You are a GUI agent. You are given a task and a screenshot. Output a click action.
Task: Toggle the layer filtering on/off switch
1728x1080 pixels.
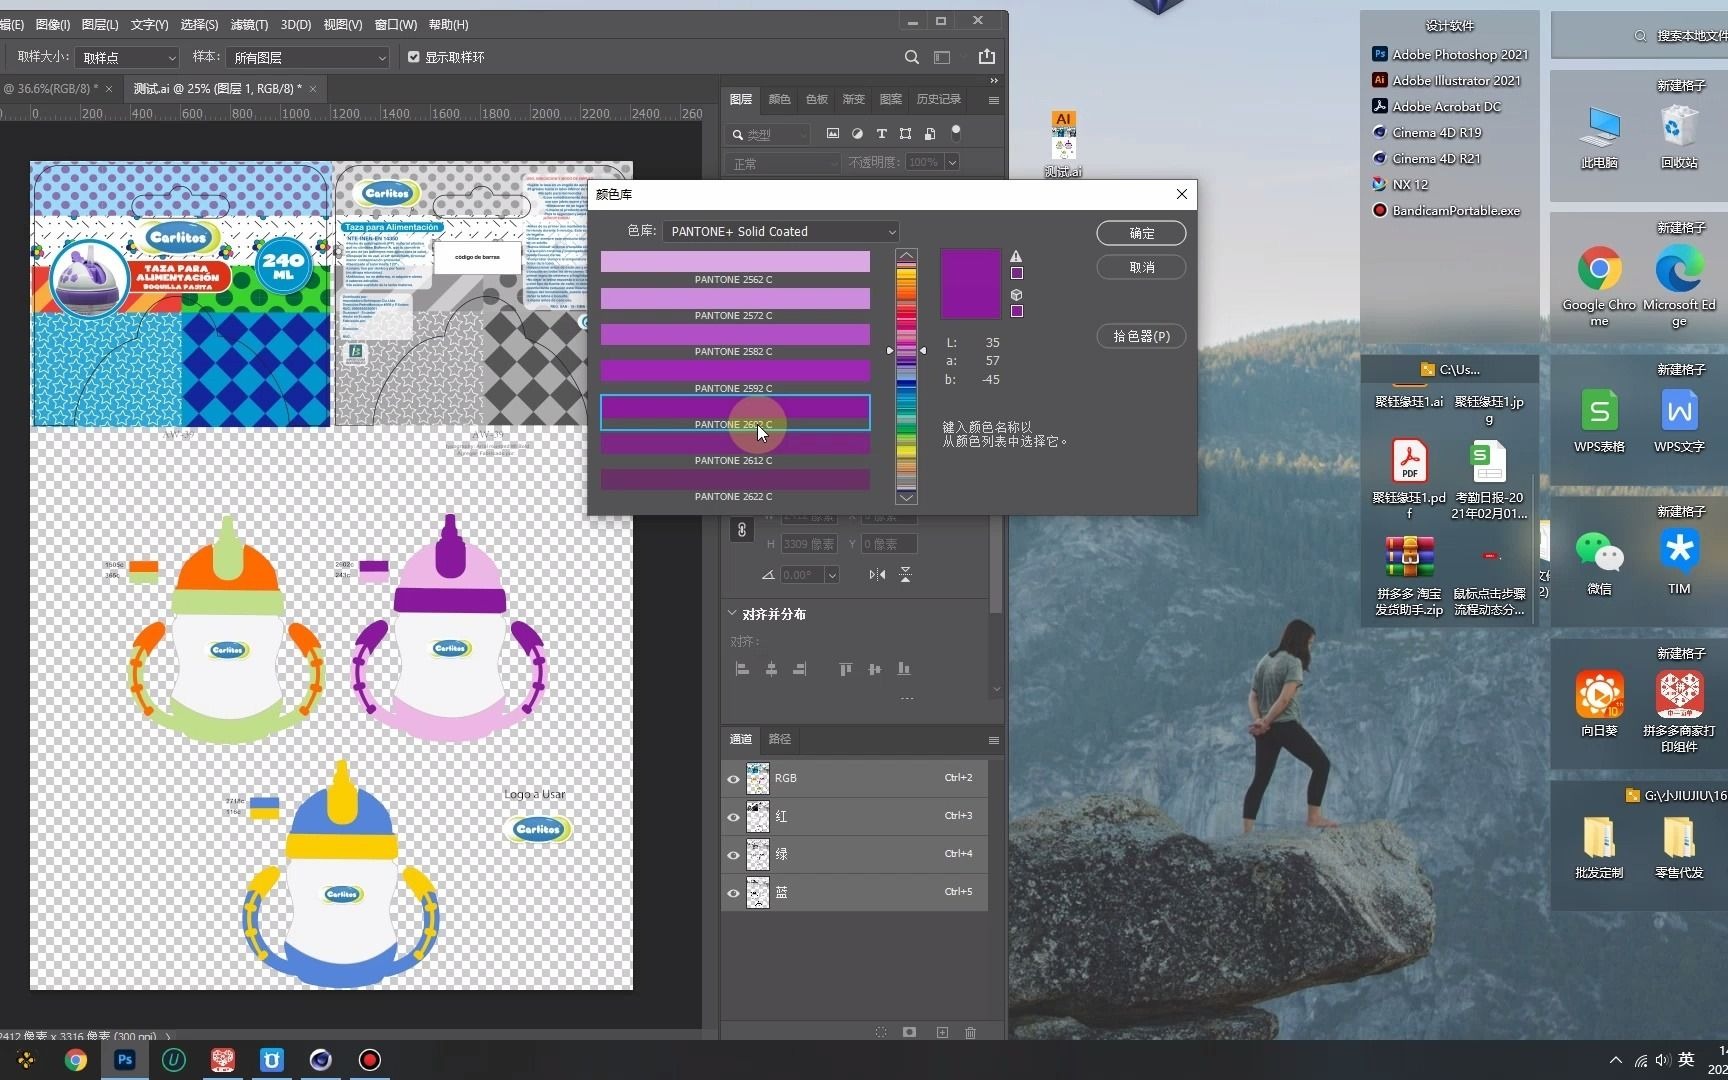[x=956, y=132]
